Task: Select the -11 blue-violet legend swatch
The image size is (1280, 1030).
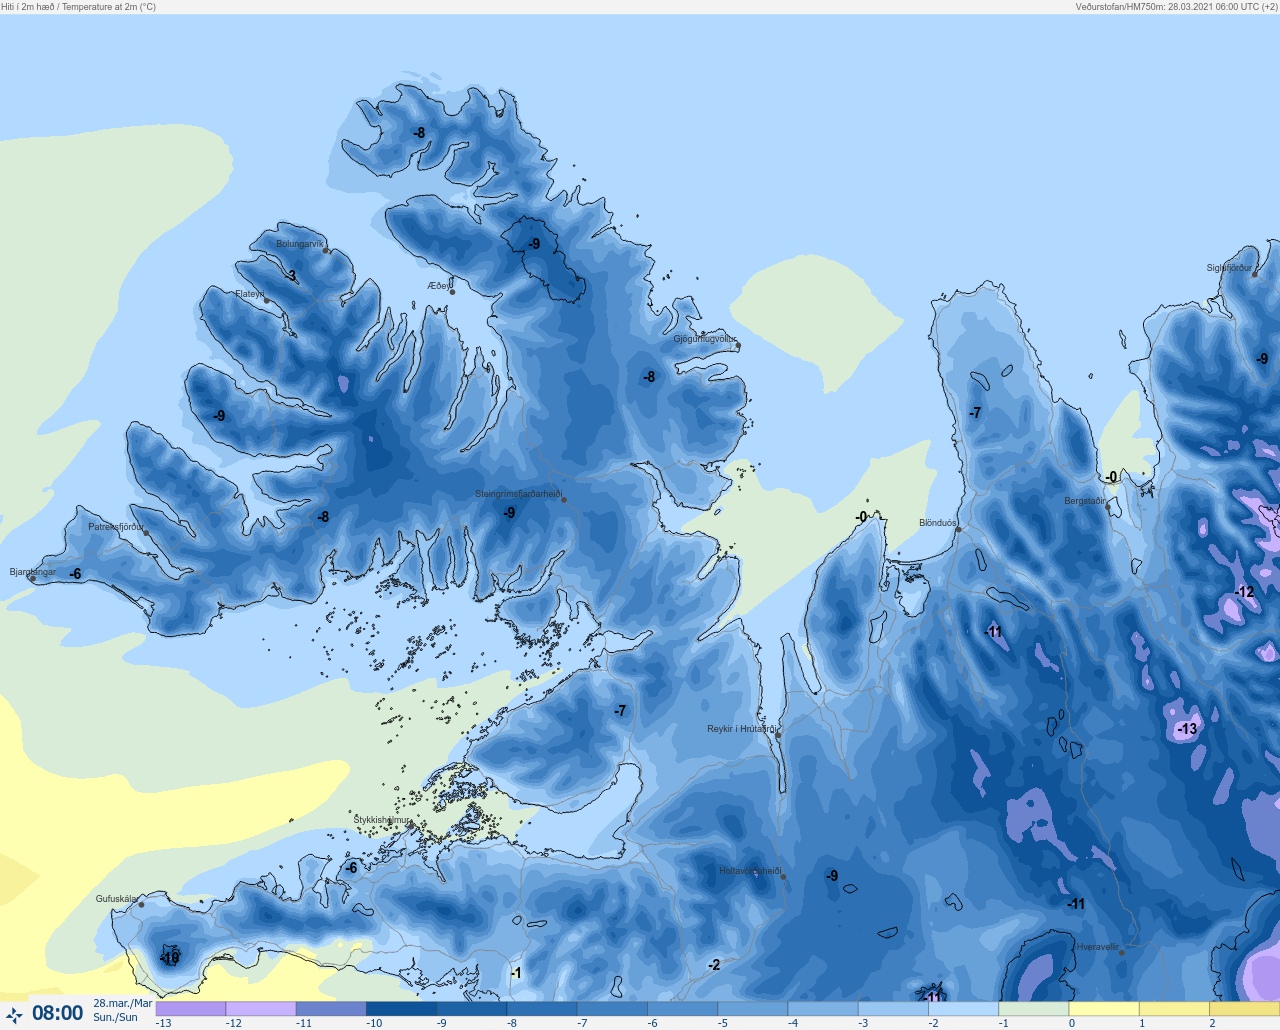Action: point(331,1009)
